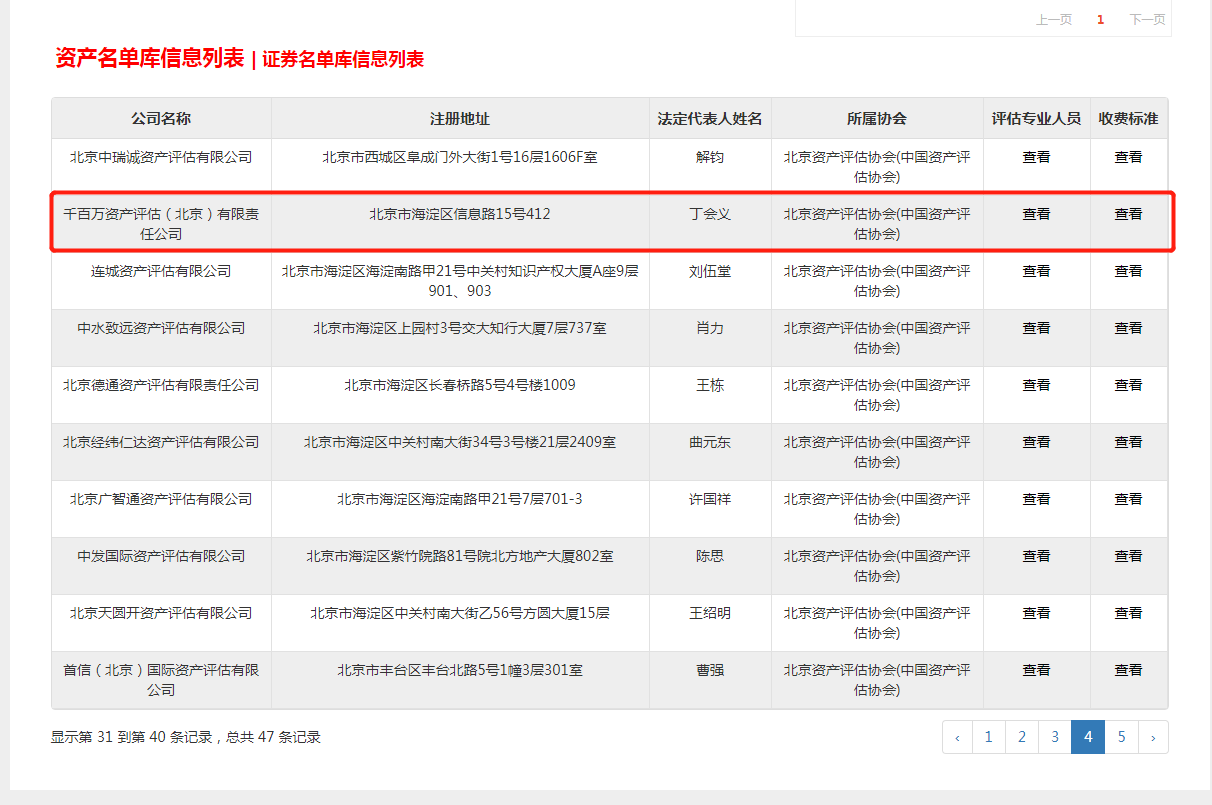
Task: Click address 北京市海淀区信息路15号412
Action: coord(460,214)
